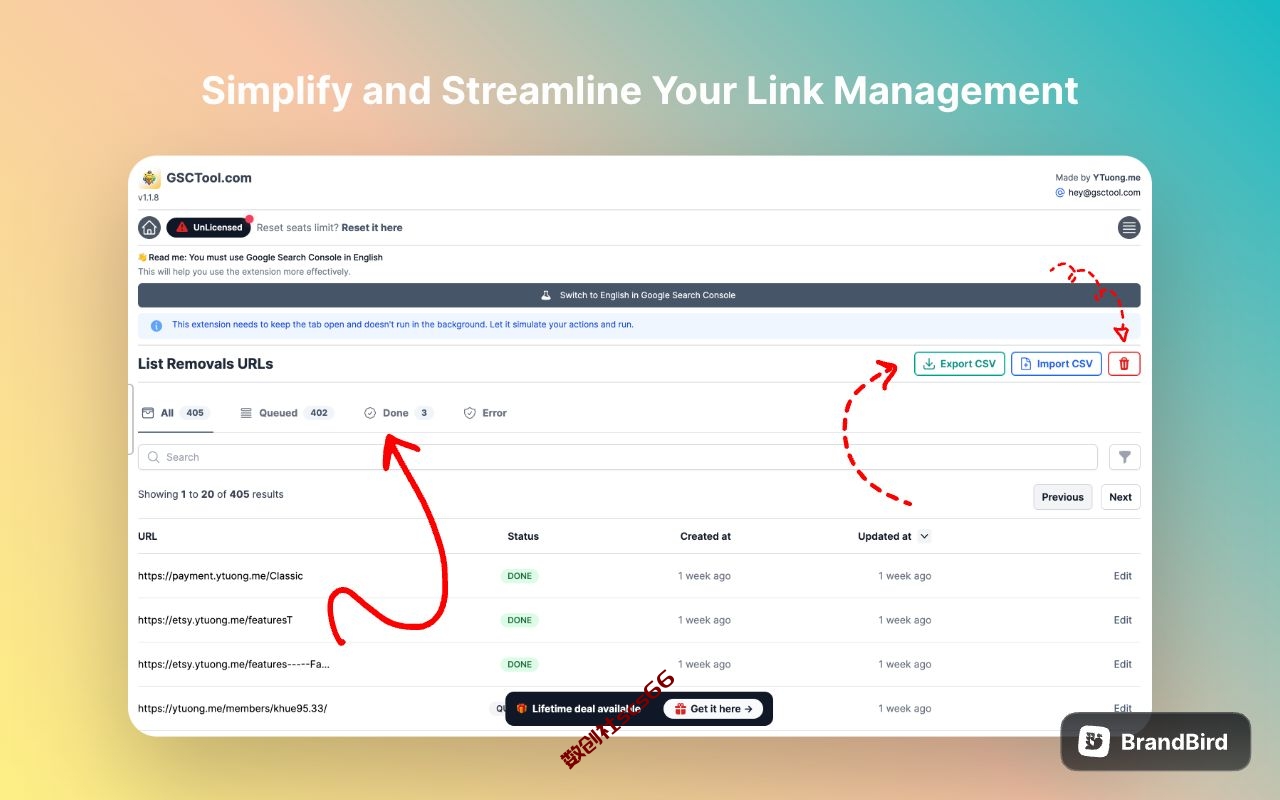
Task: Open the YTuong.me author link
Action: tap(1116, 178)
